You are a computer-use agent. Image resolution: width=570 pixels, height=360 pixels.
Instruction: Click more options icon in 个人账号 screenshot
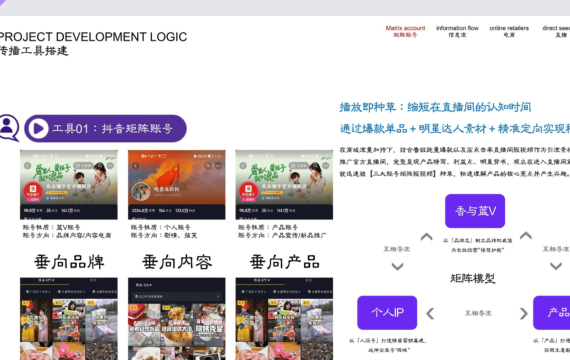[218, 166]
